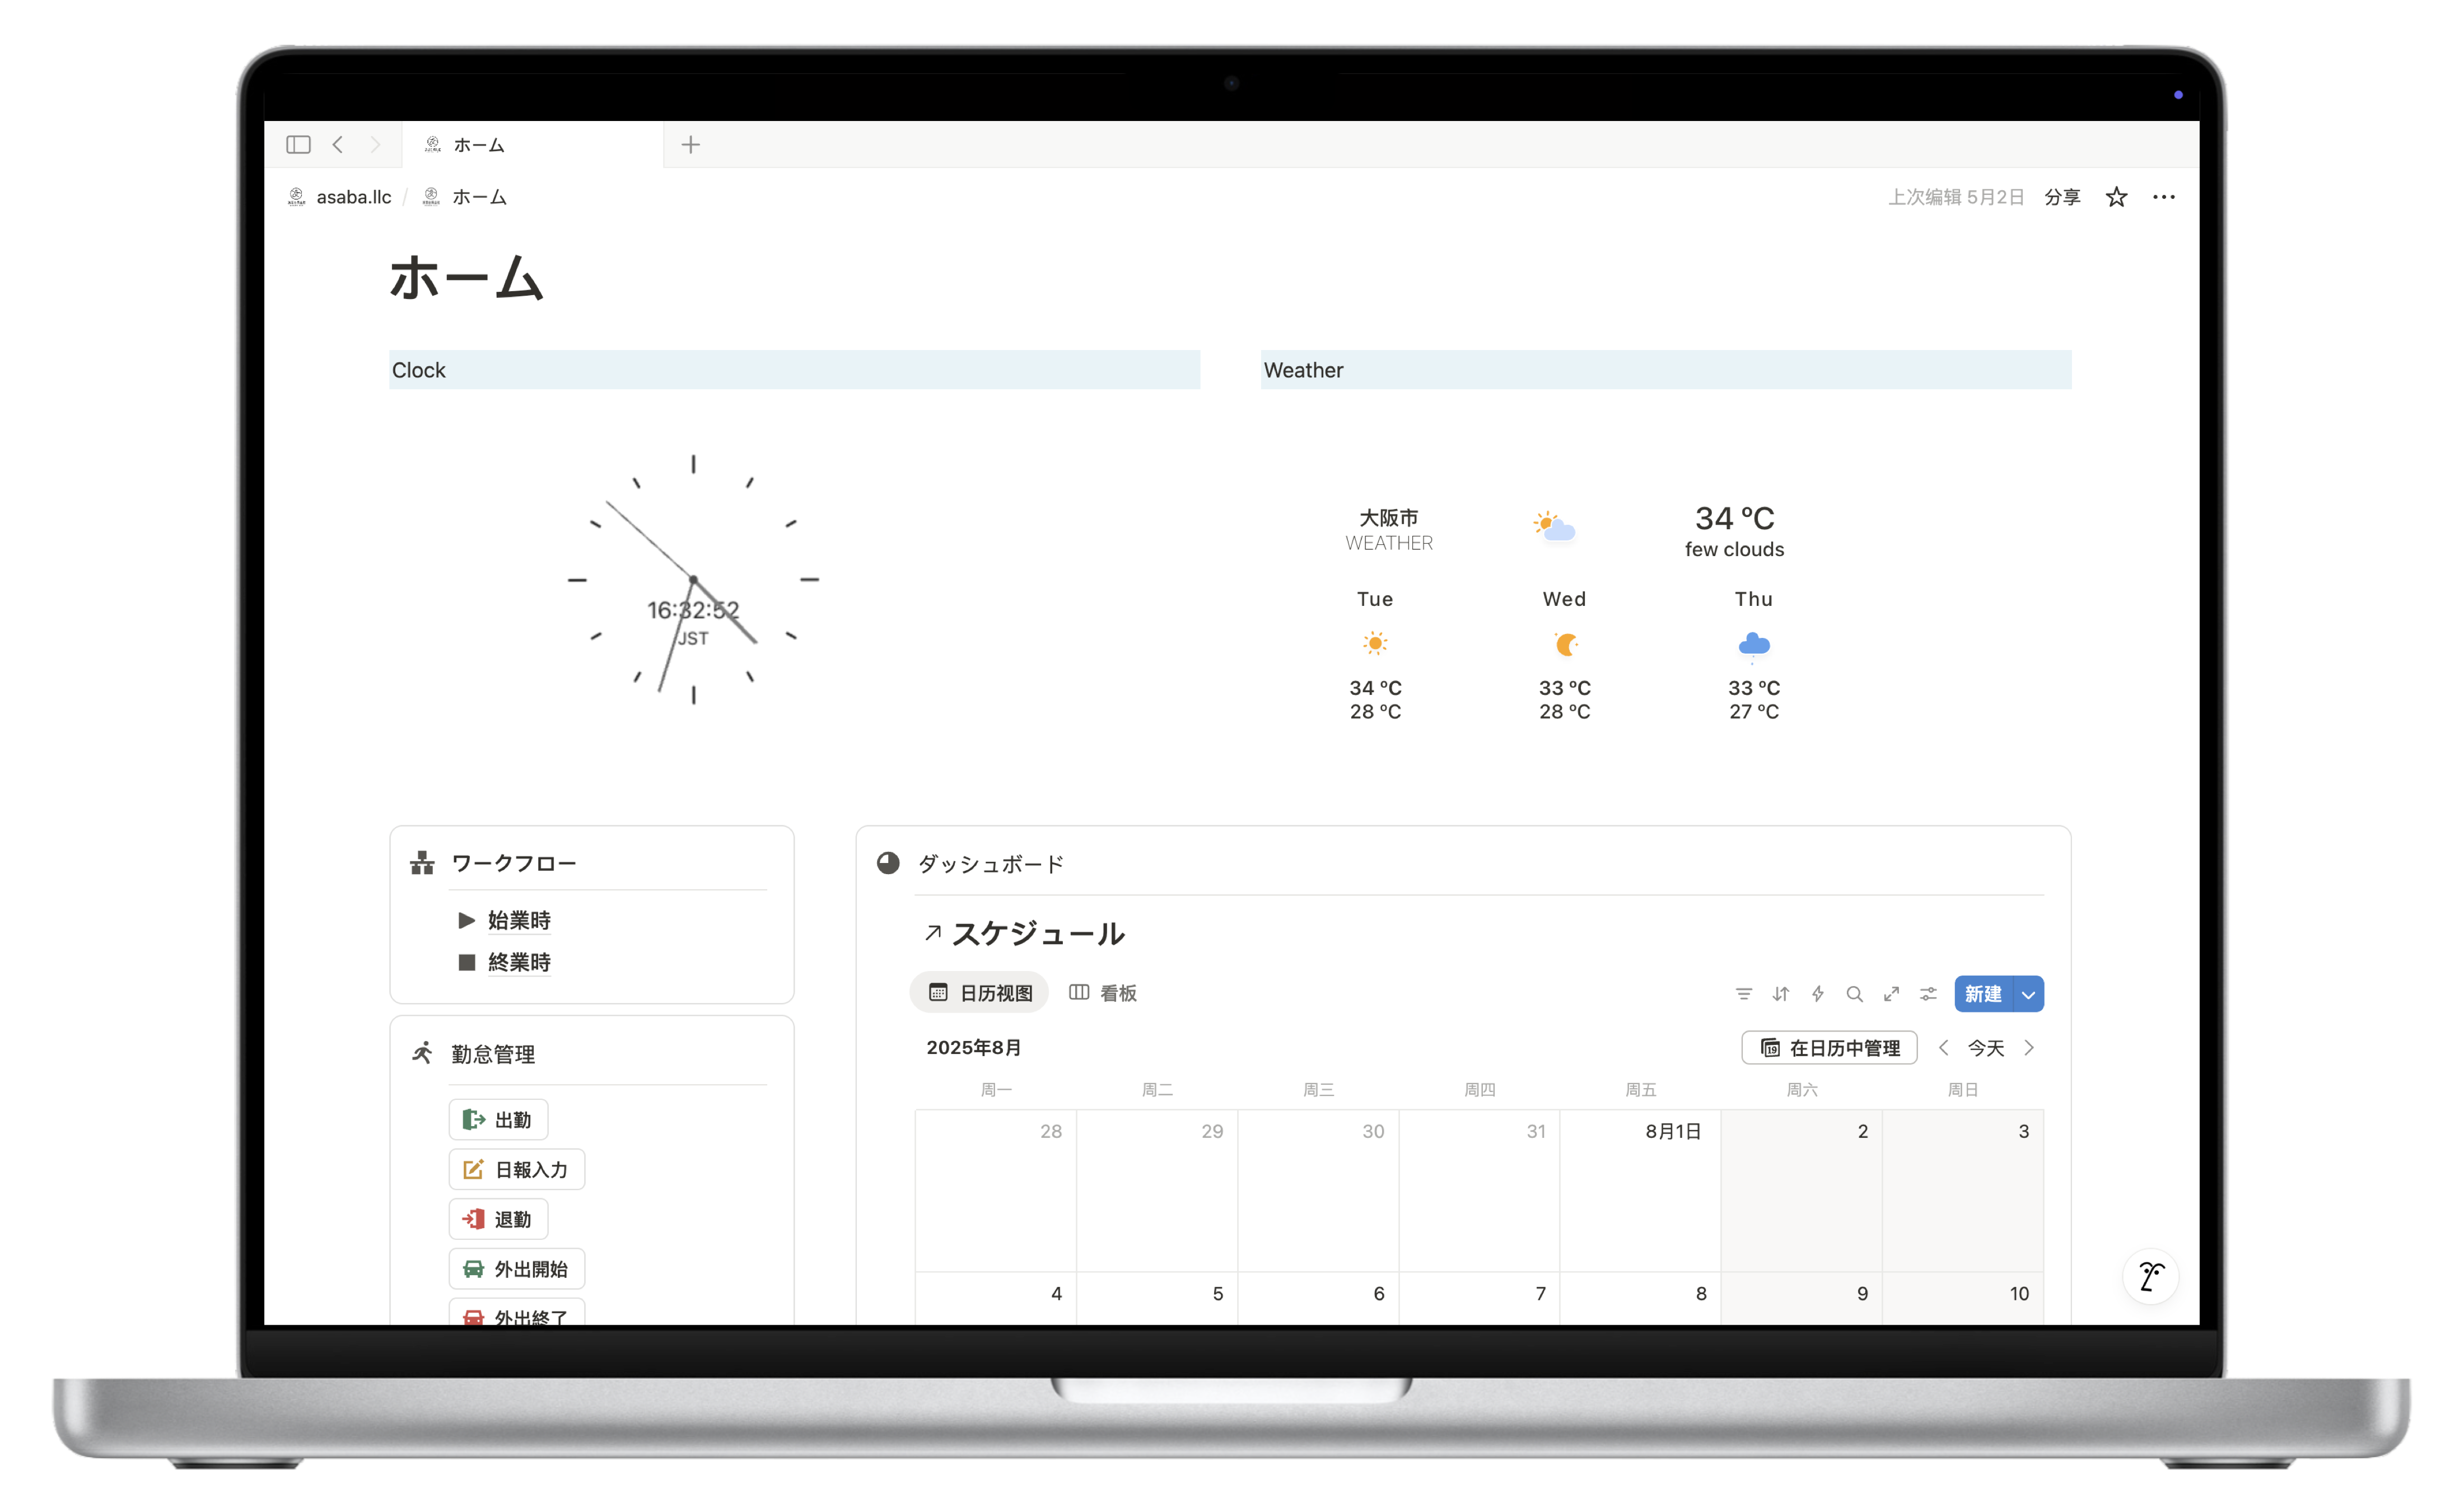This screenshot has height=1512, width=2464.
Task: Switch to the ホーム browser tab
Action: click(x=533, y=145)
